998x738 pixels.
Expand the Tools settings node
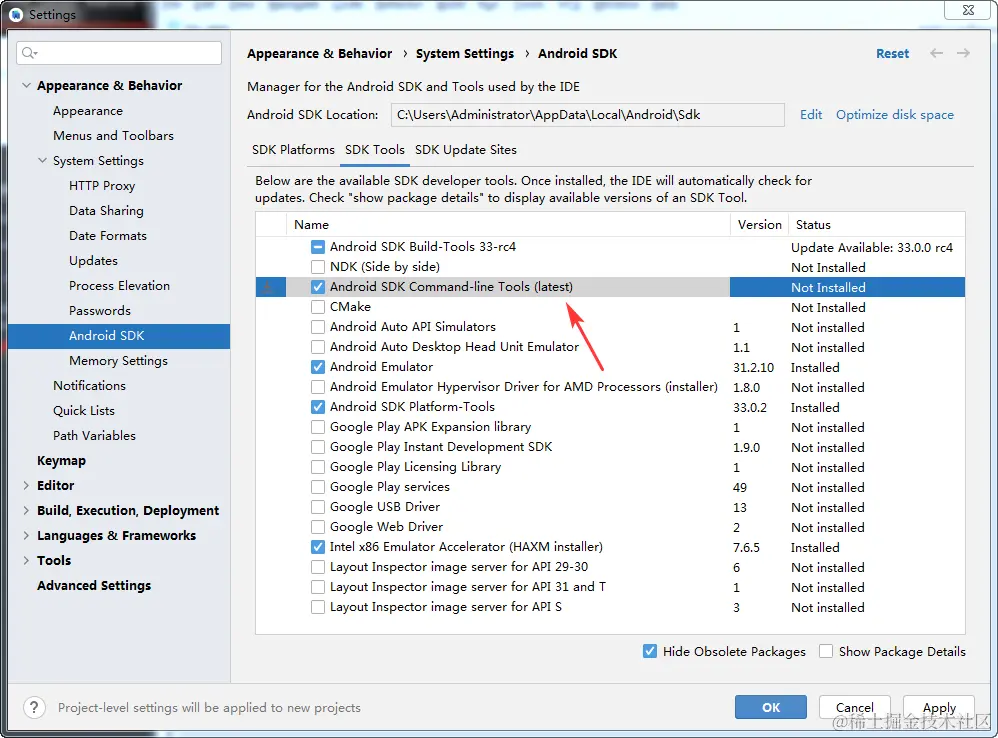pyautogui.click(x=26, y=560)
